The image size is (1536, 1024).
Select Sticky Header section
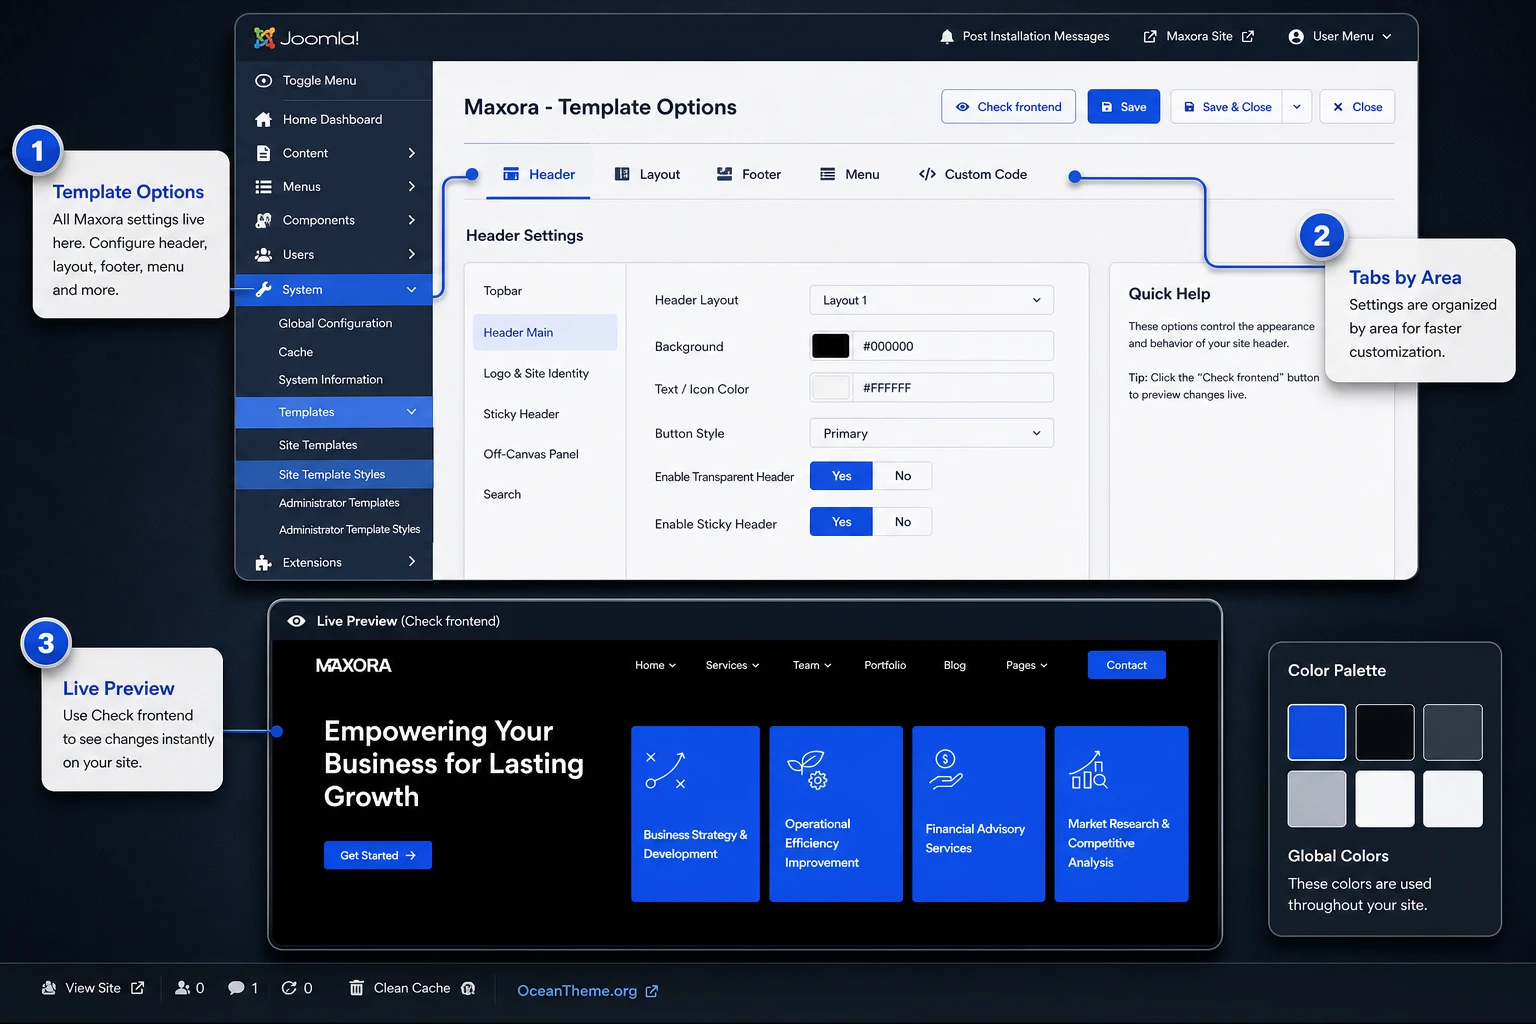[545, 414]
